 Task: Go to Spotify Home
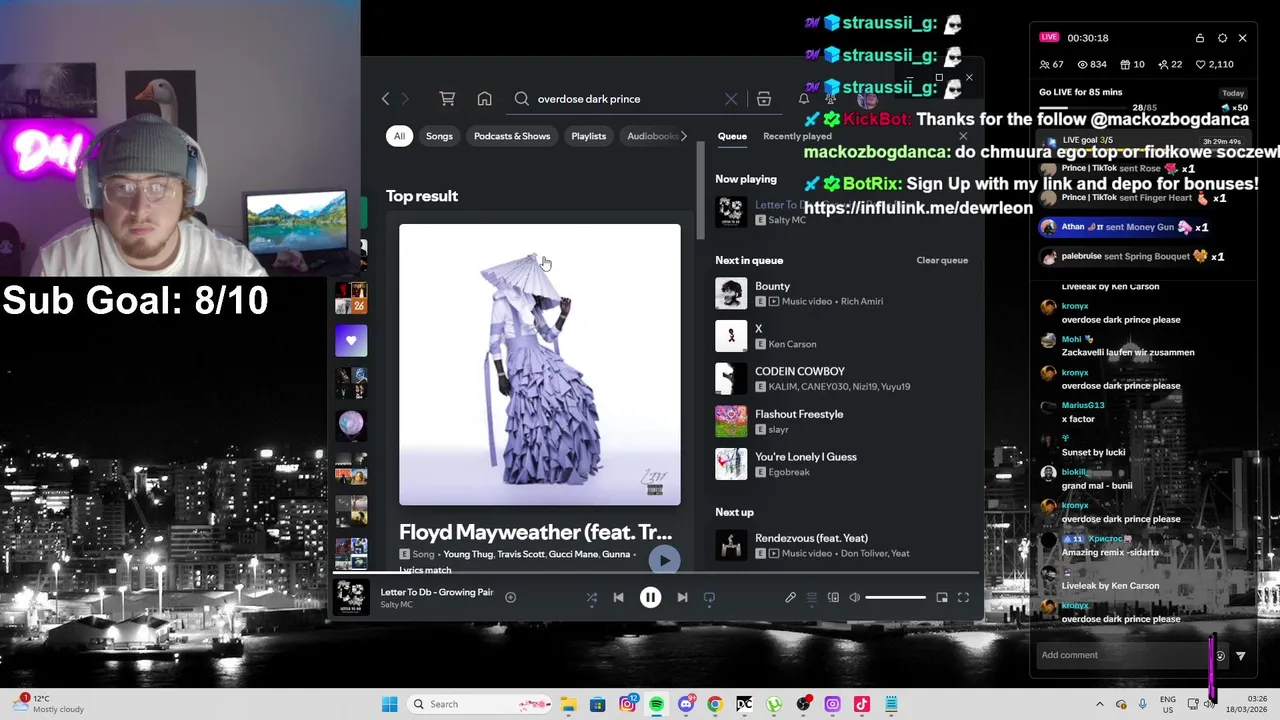[x=484, y=99]
